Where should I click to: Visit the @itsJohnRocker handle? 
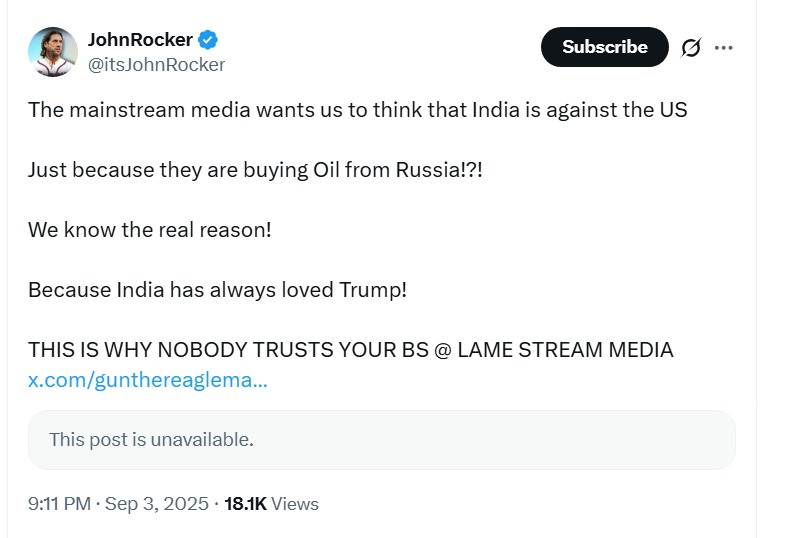pyautogui.click(x=156, y=65)
